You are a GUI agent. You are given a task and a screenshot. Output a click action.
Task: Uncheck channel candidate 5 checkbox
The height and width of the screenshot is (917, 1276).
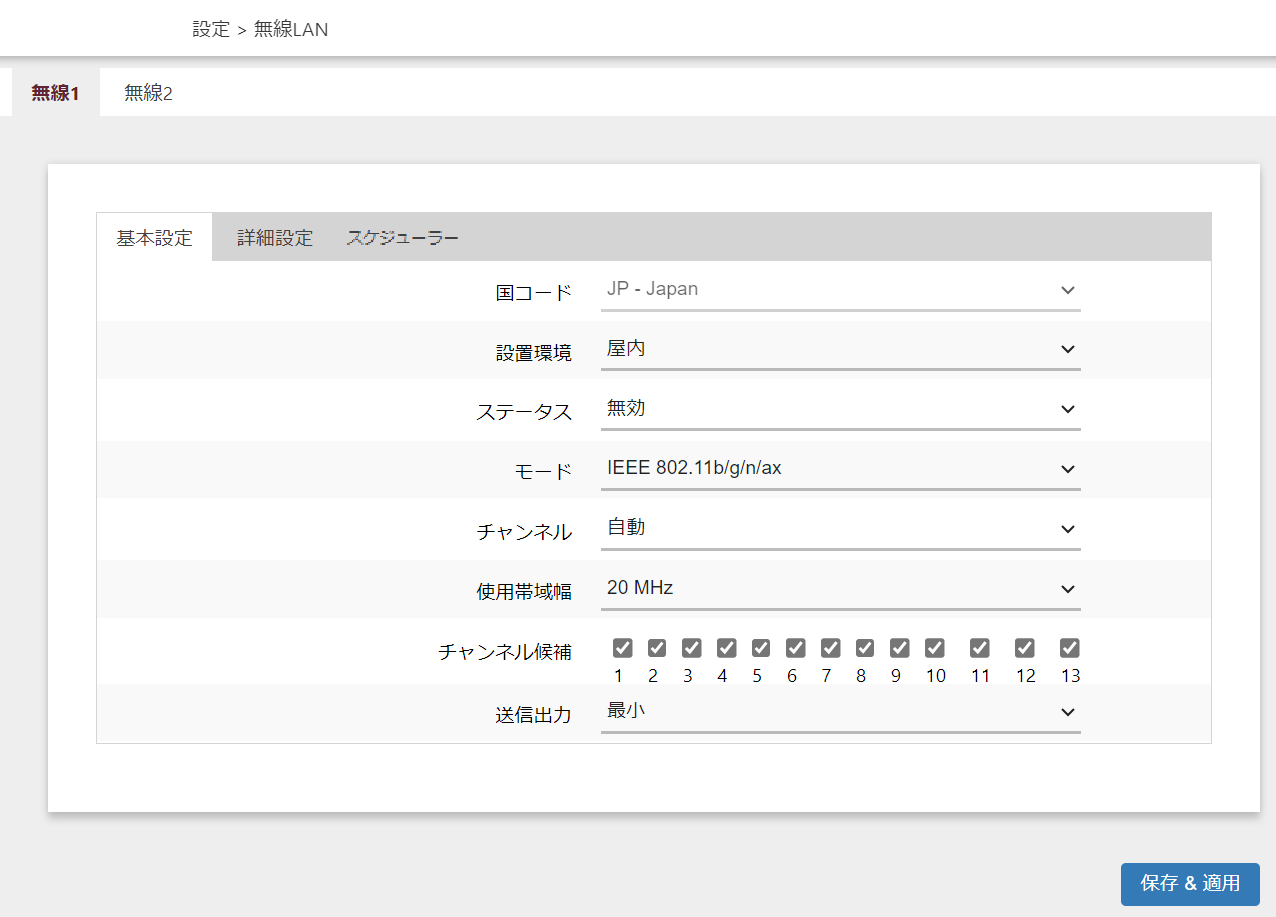pos(761,648)
